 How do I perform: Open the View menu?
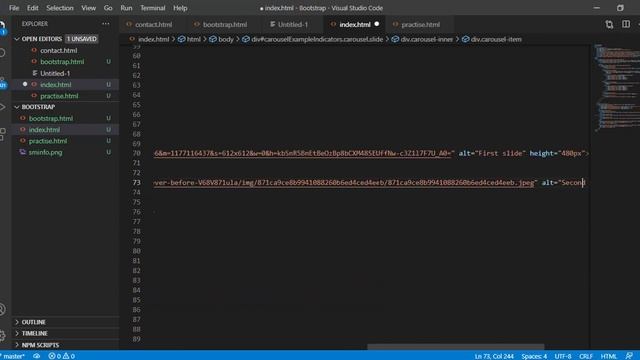[88, 8]
